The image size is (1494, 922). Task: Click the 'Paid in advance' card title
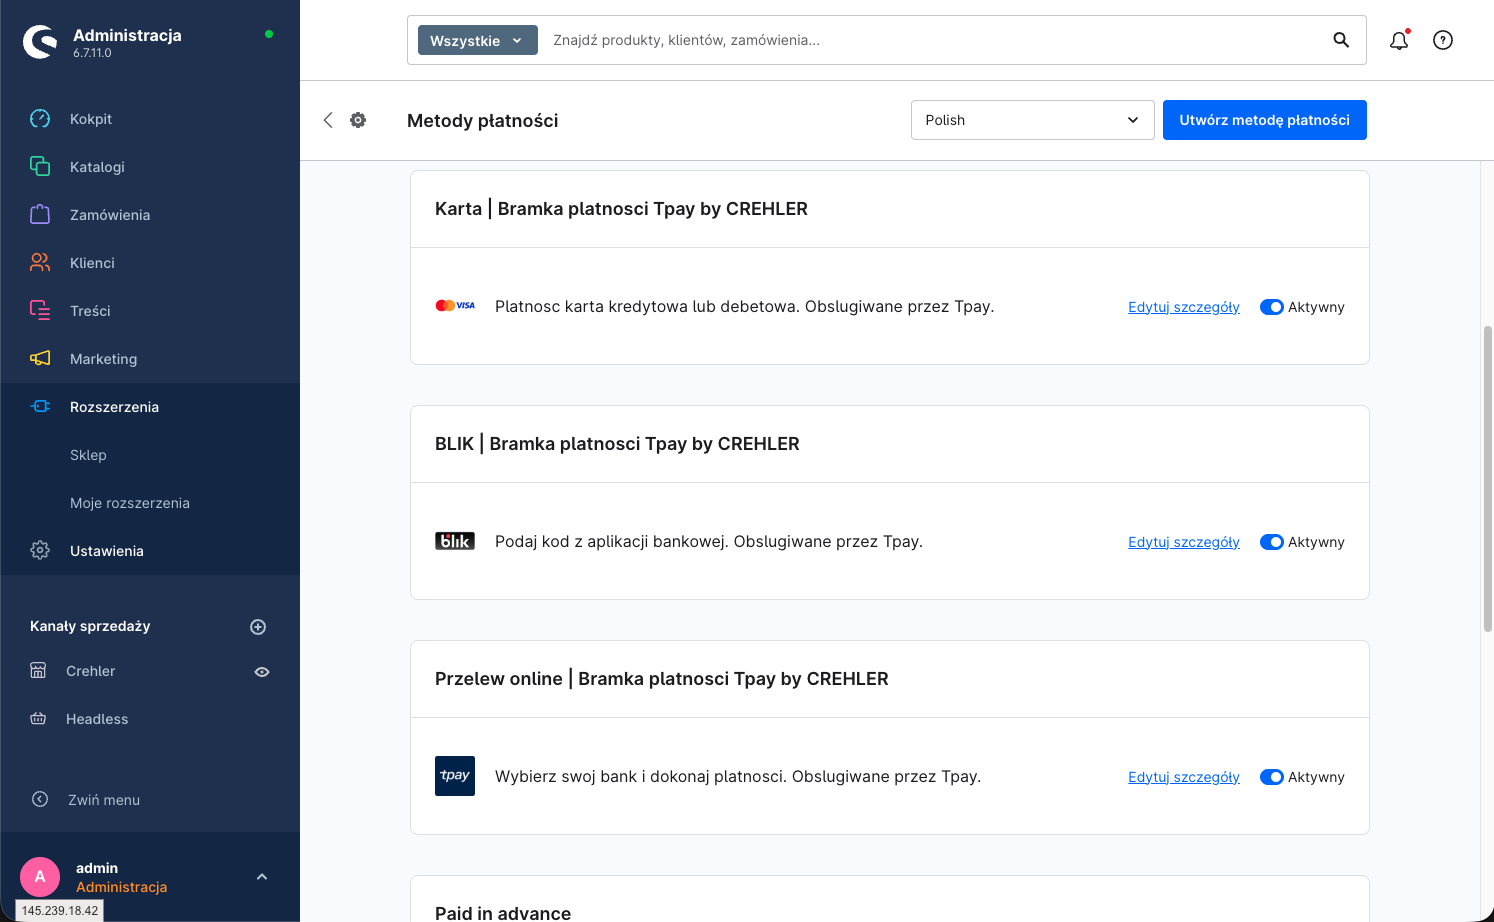pyautogui.click(x=503, y=913)
